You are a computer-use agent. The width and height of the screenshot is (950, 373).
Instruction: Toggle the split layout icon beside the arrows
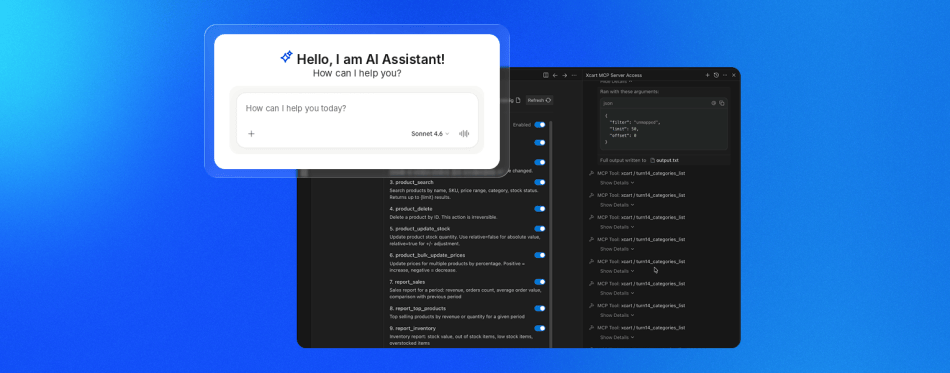546,75
